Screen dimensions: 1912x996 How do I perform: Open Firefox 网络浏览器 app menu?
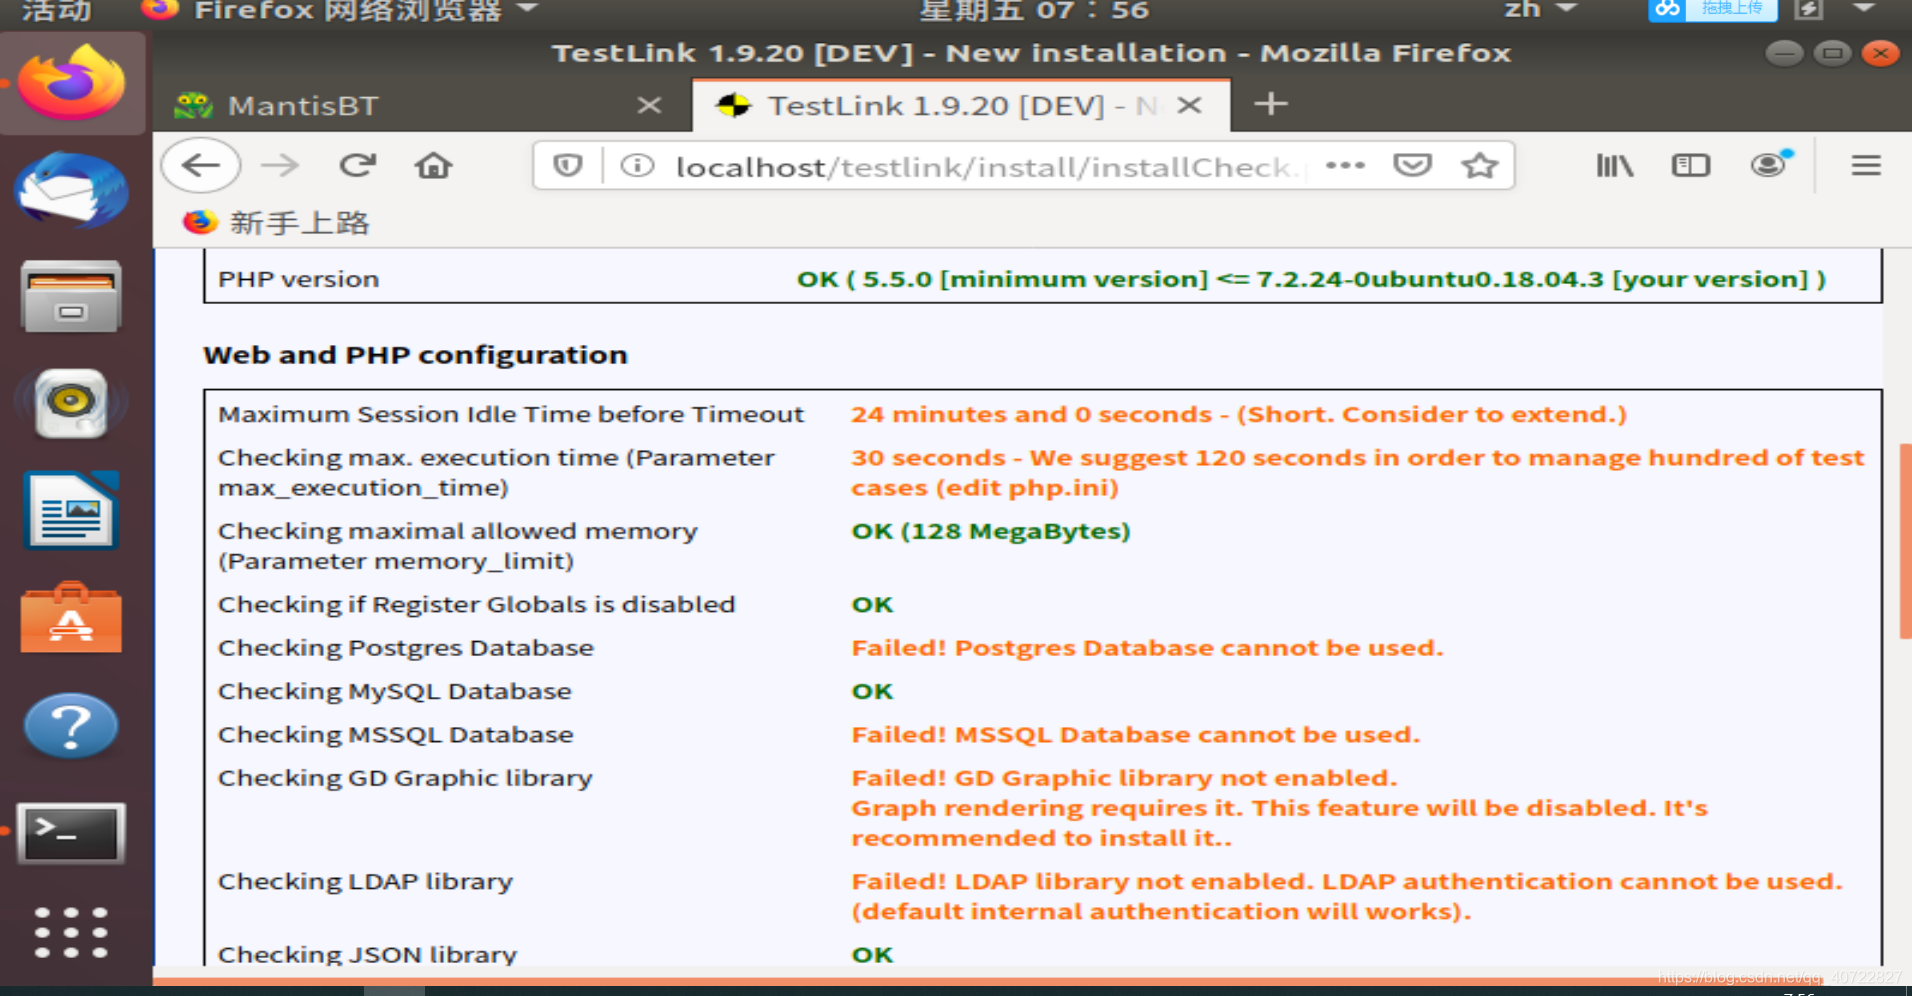click(x=340, y=11)
